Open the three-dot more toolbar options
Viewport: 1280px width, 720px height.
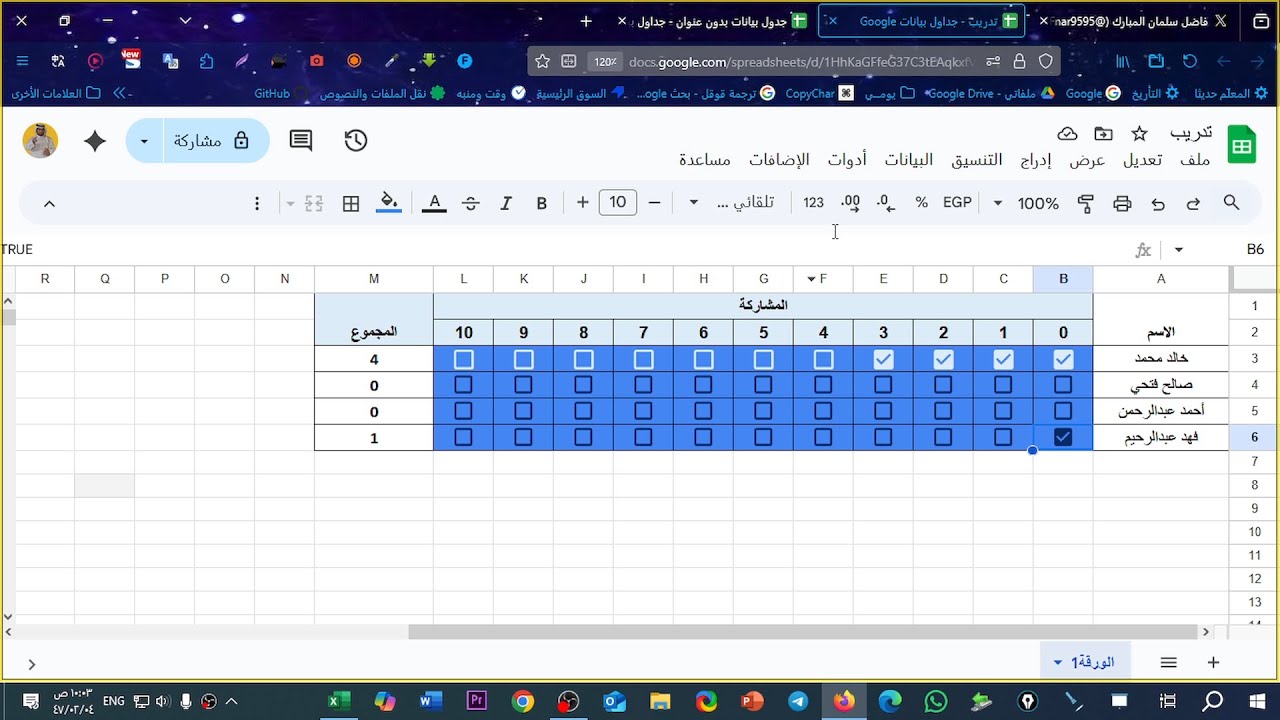[257, 203]
